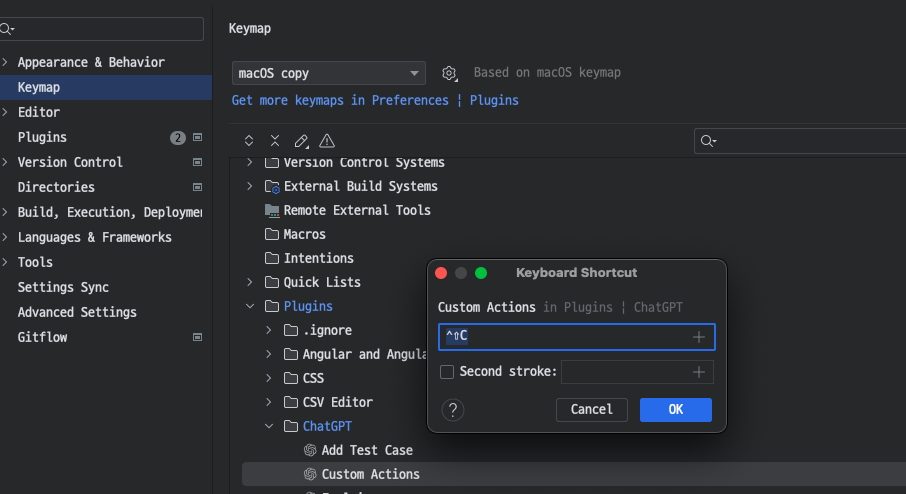The height and width of the screenshot is (494, 906).
Task: Follow the Get more keymaps link
Action: [340, 101]
